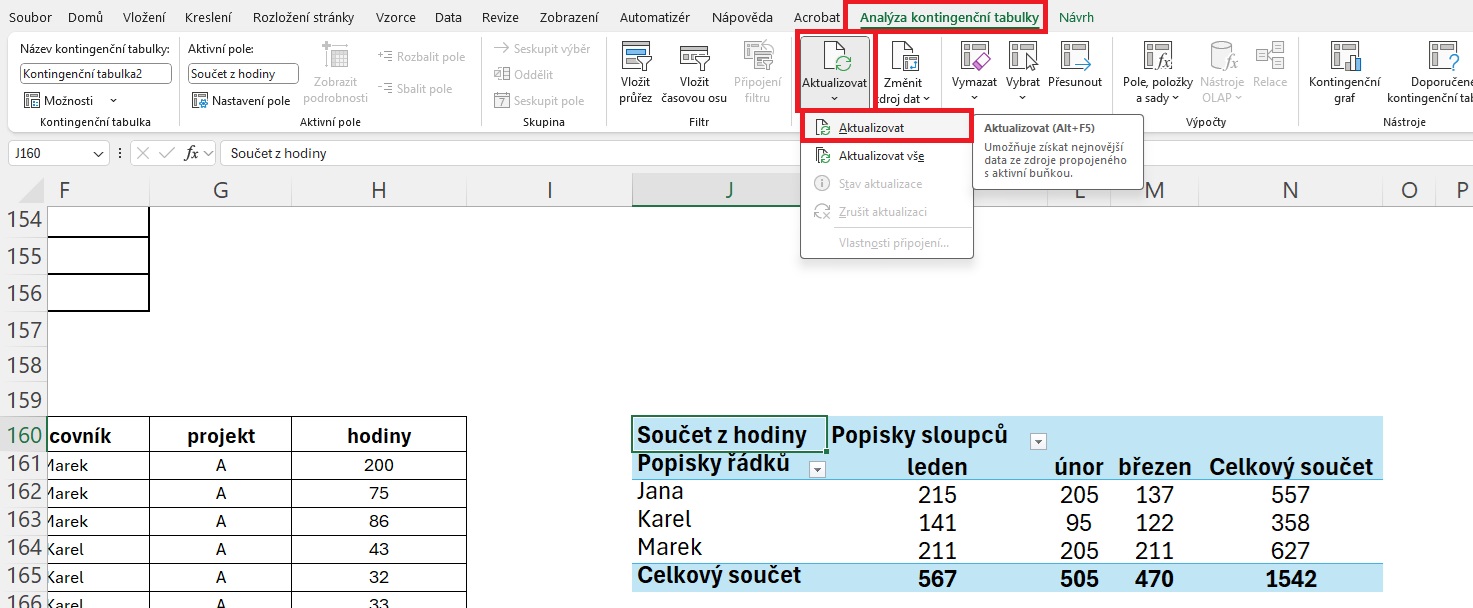The image size is (1473, 608).
Task: Open the Vložení ribbon tab
Action: tap(145, 18)
